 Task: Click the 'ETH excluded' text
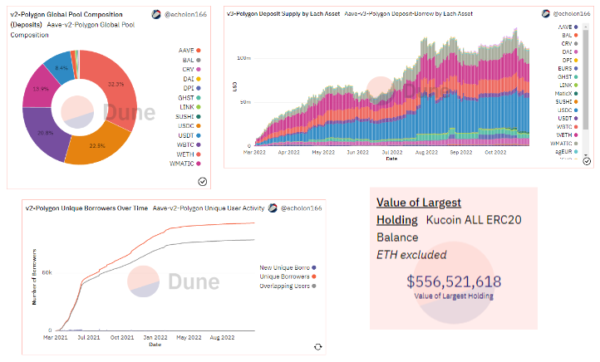[x=412, y=255]
